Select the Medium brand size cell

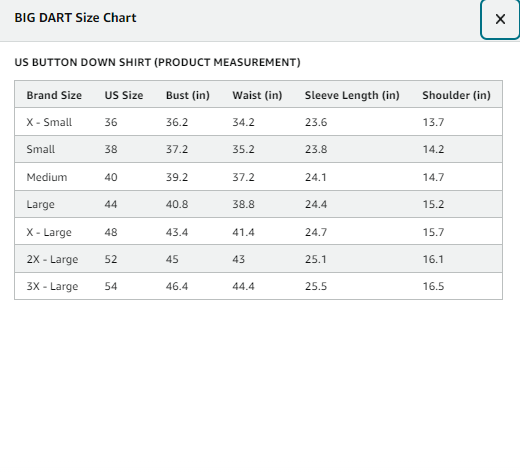(x=47, y=177)
